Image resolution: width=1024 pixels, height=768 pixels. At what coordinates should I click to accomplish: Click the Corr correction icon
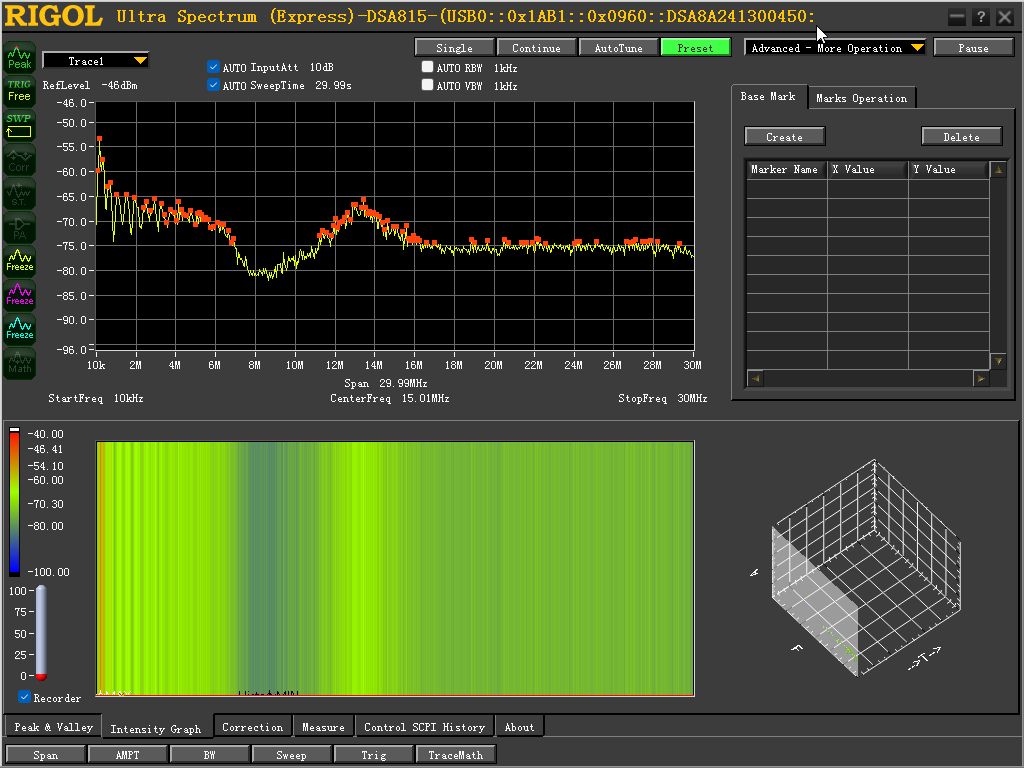click(x=20, y=159)
